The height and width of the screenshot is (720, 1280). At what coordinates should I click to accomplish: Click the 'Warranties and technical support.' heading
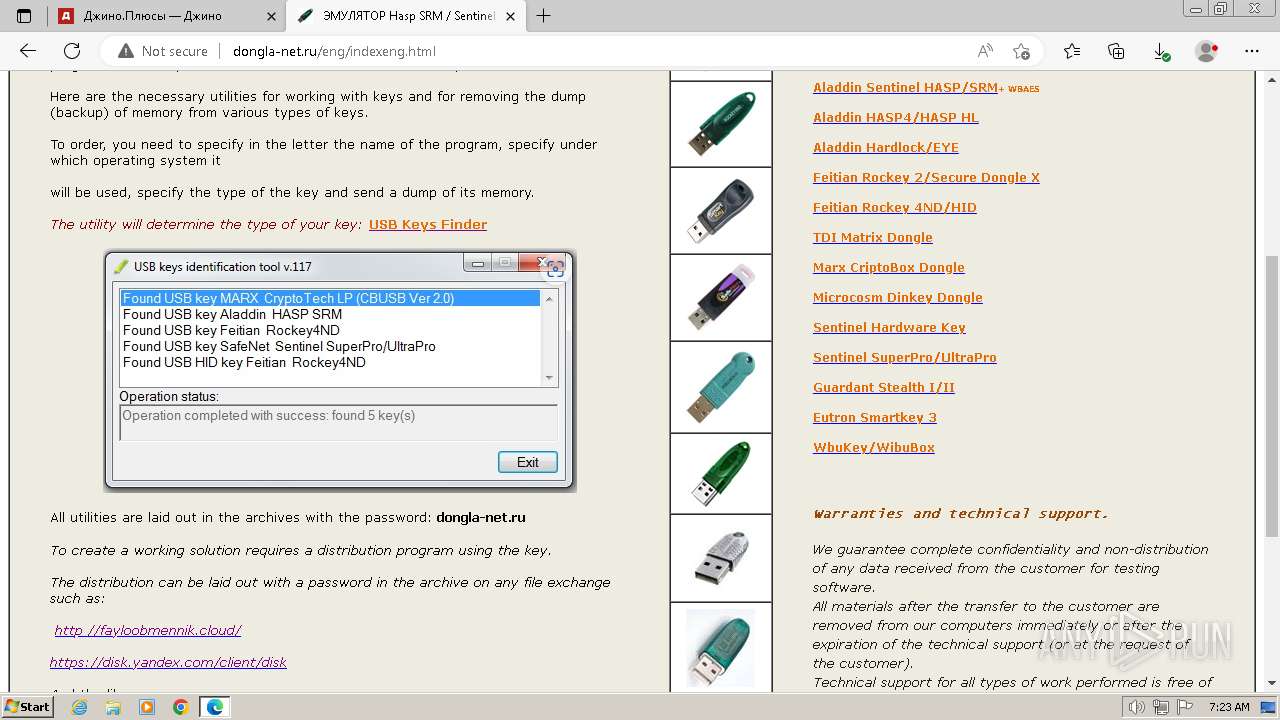pos(961,514)
